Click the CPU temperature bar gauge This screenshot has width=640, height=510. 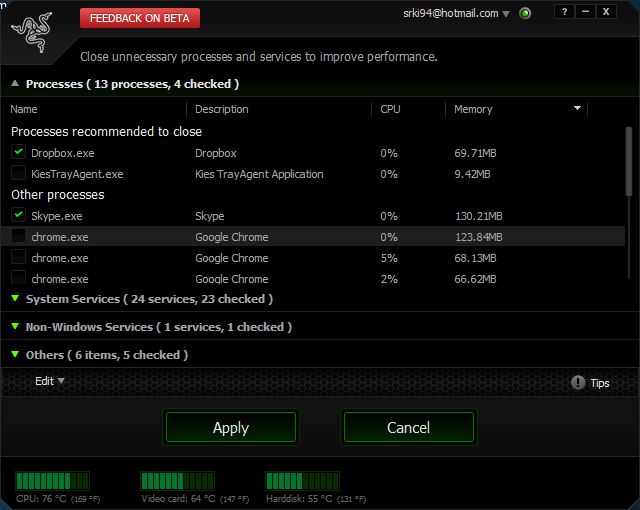pos(52,481)
